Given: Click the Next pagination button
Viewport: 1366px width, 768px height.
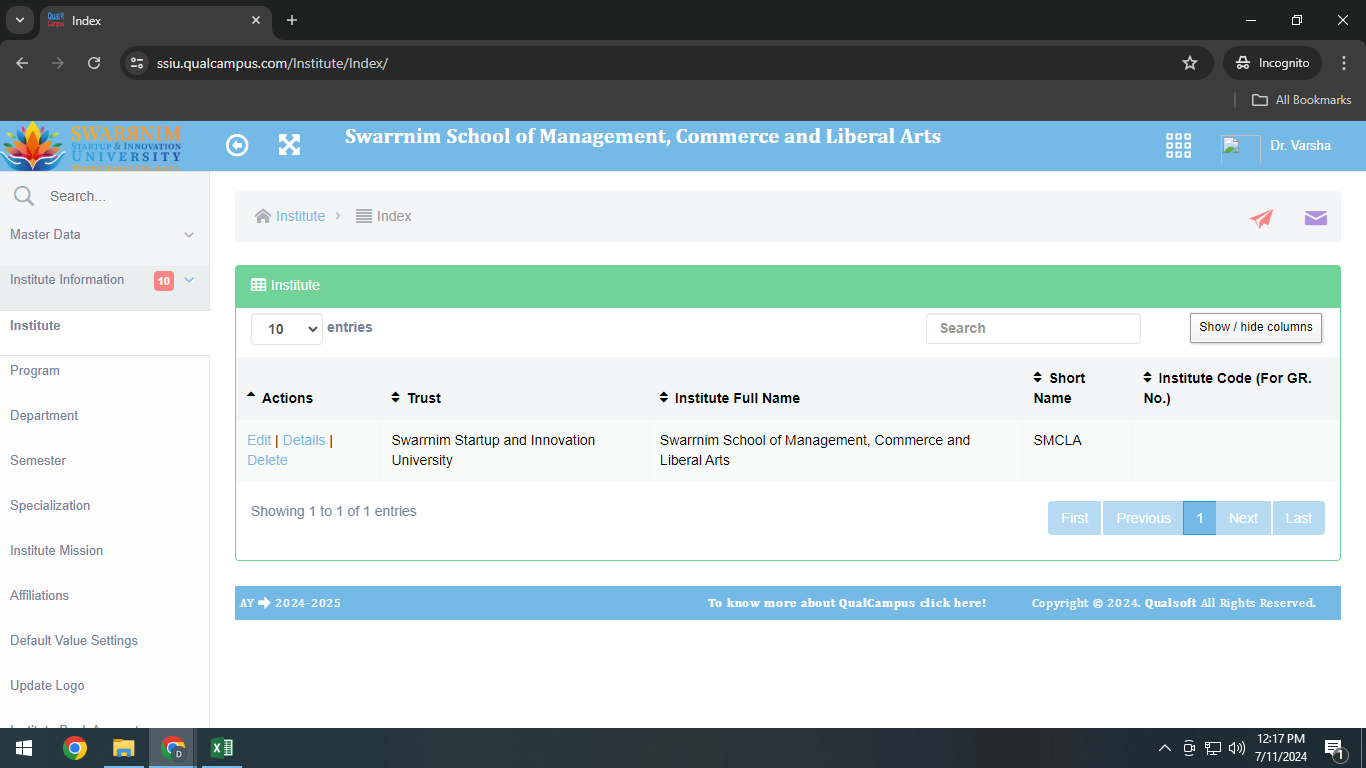Looking at the screenshot, I should pos(1243,518).
